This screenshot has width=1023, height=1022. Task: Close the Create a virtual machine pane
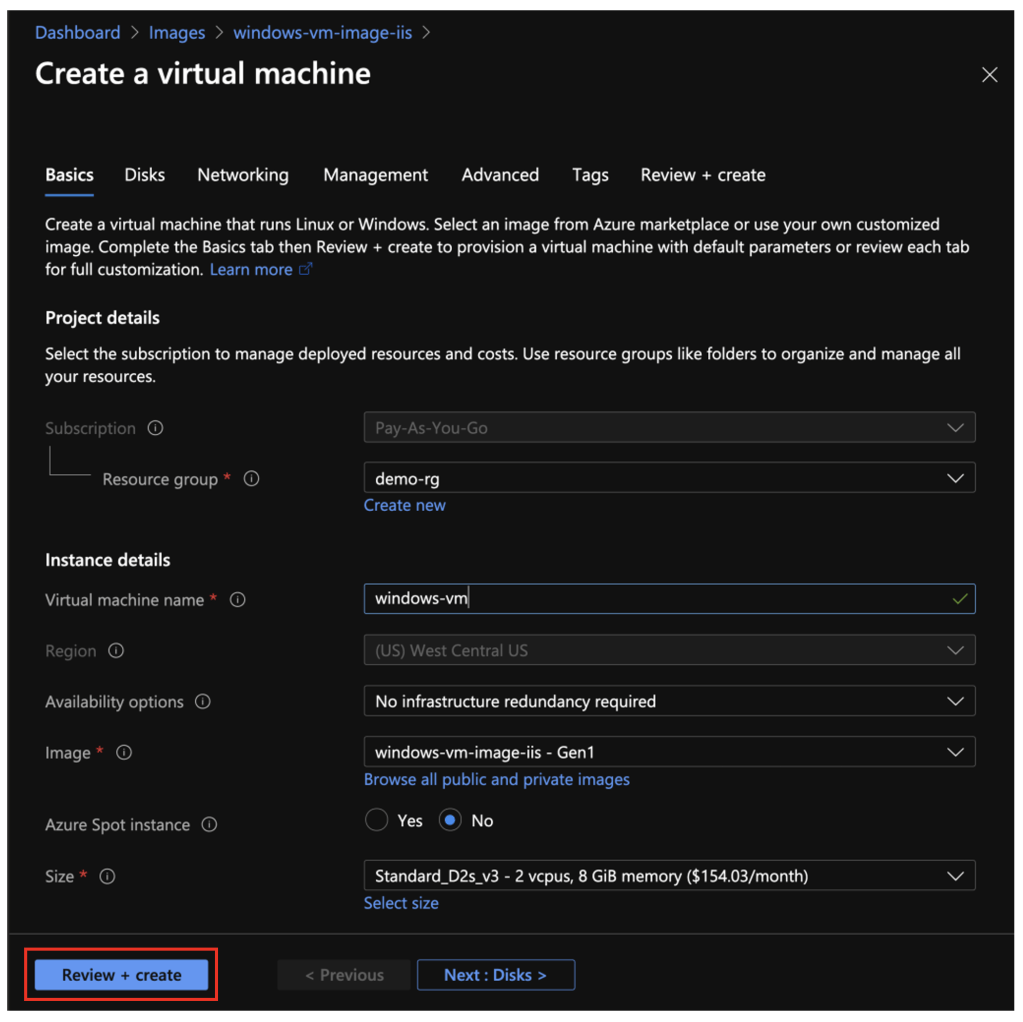pos(989,75)
